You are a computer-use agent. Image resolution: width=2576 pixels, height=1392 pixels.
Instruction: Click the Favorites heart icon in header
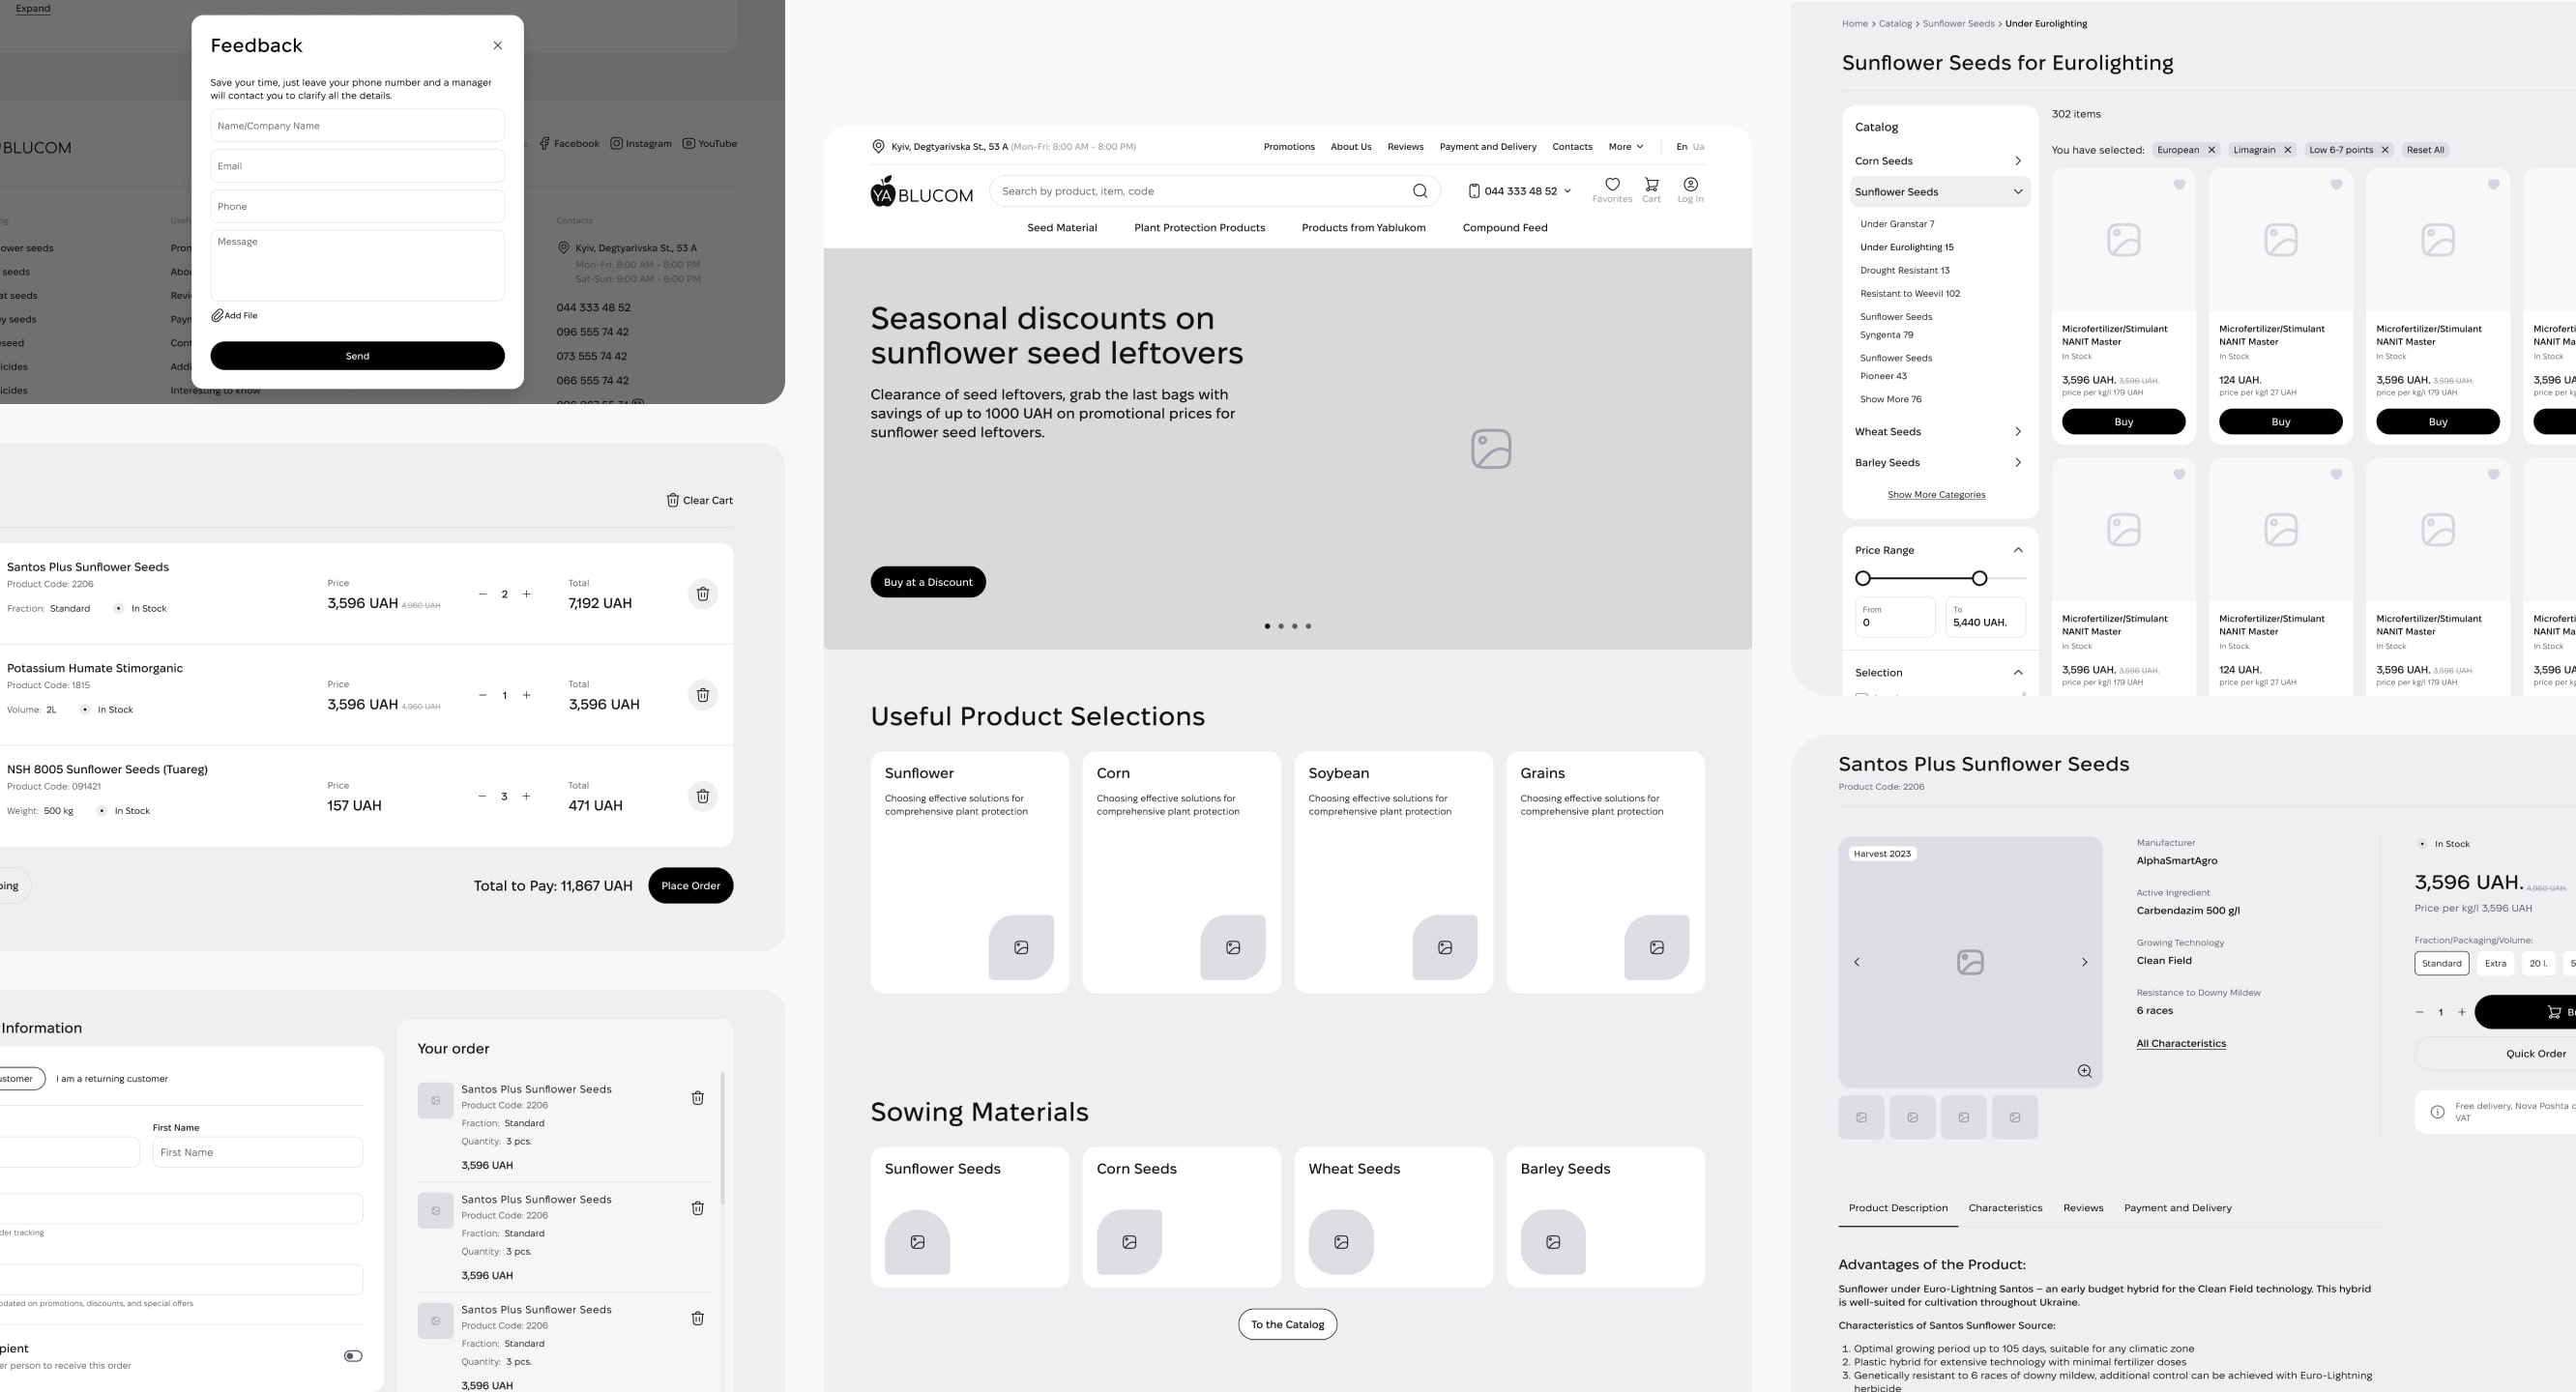tap(1612, 185)
